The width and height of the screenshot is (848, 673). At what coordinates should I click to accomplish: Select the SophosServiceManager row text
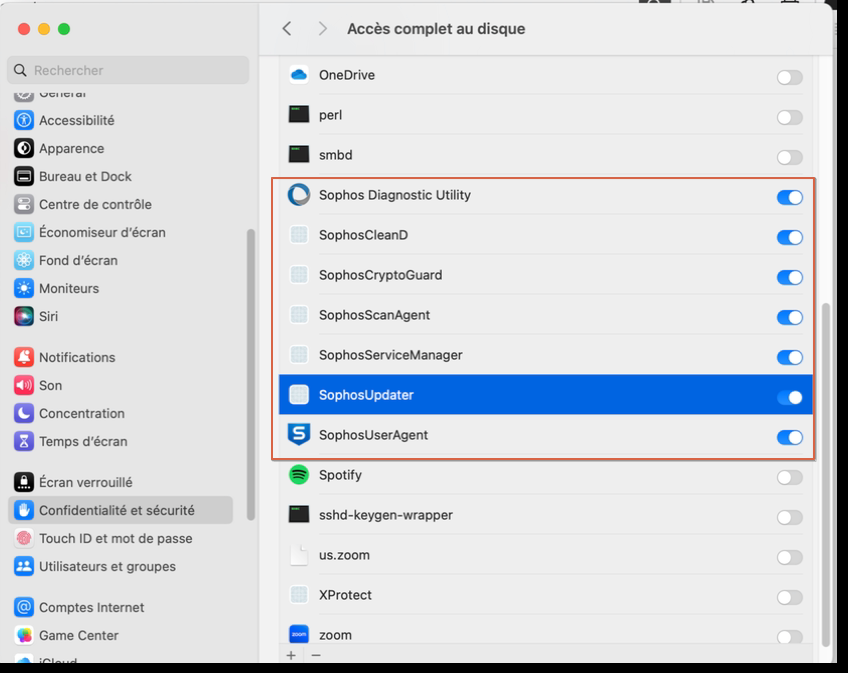(x=390, y=355)
